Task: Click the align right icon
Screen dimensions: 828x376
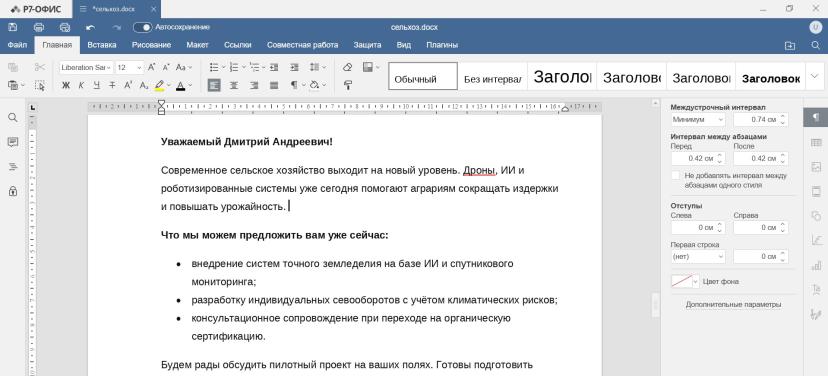Action: [254, 85]
